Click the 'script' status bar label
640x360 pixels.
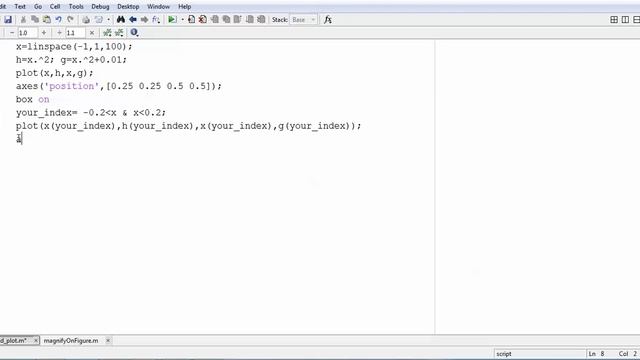point(504,354)
